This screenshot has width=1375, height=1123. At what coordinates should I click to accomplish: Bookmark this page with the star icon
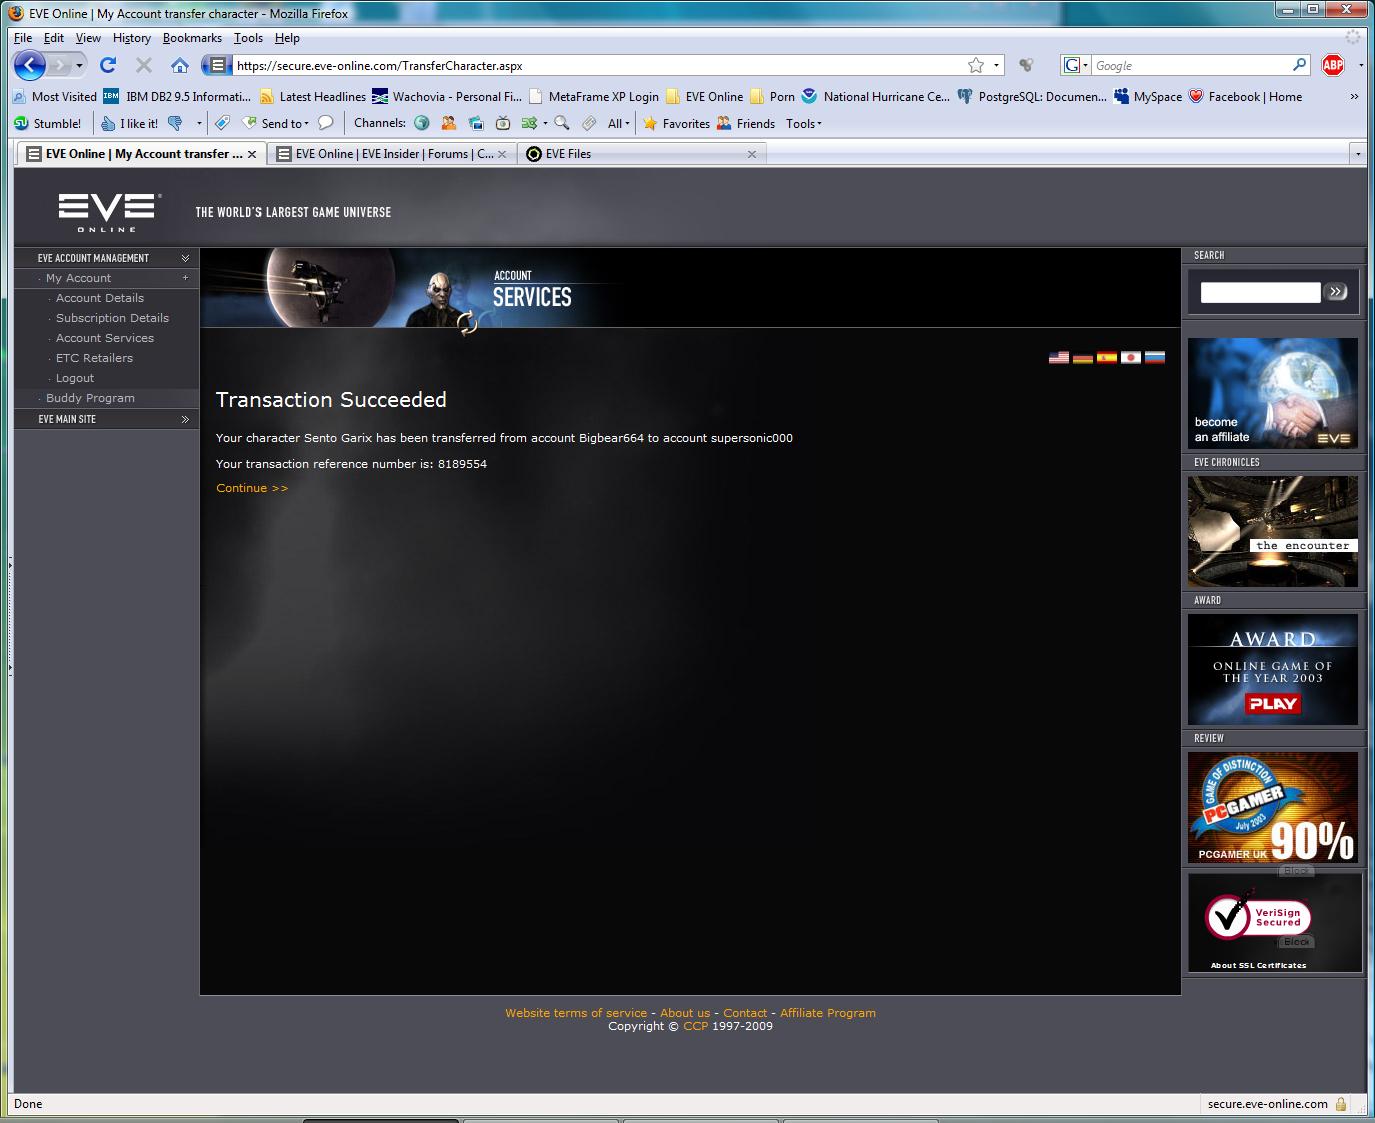[976, 66]
